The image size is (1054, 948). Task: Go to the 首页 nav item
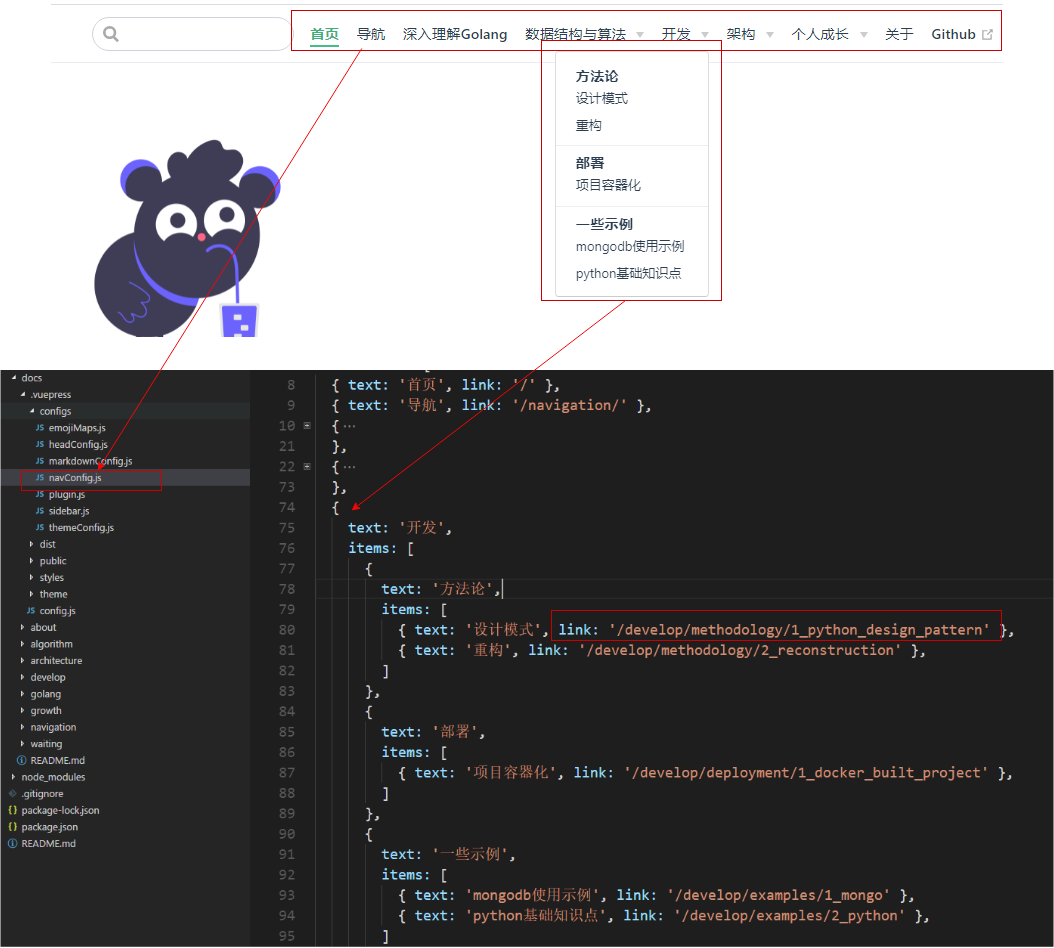pos(324,34)
